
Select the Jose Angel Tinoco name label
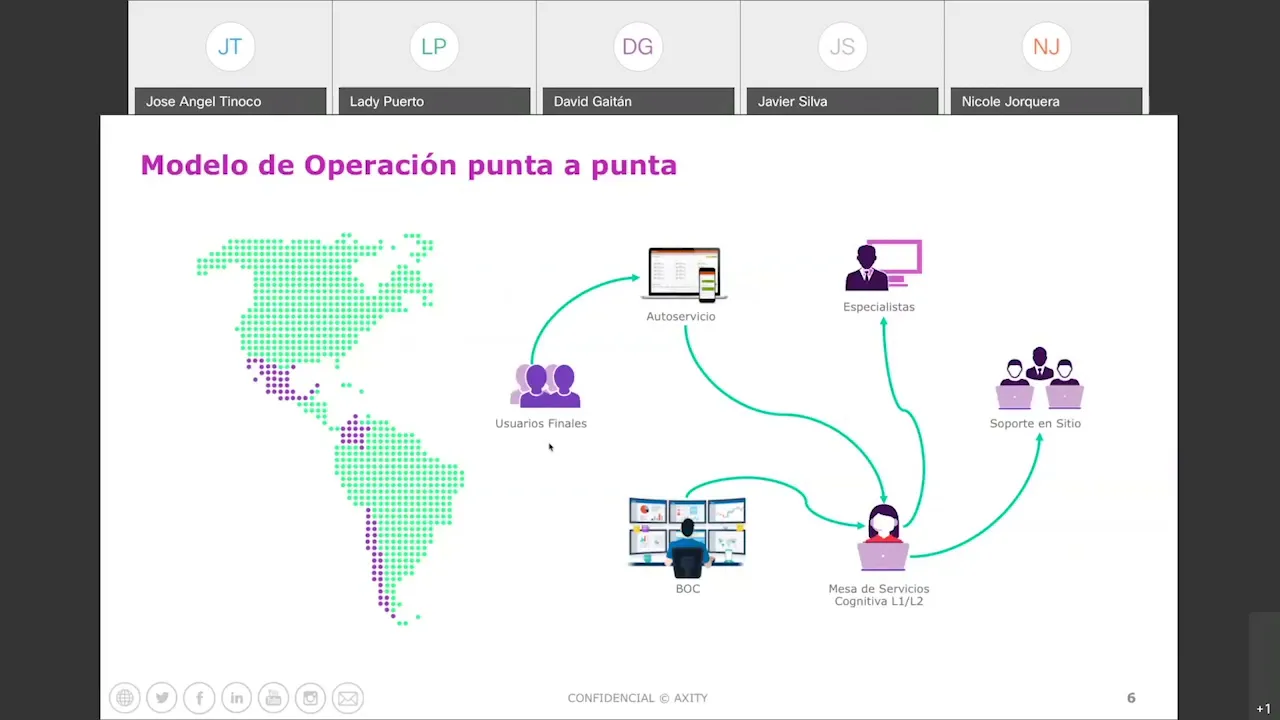(230, 101)
